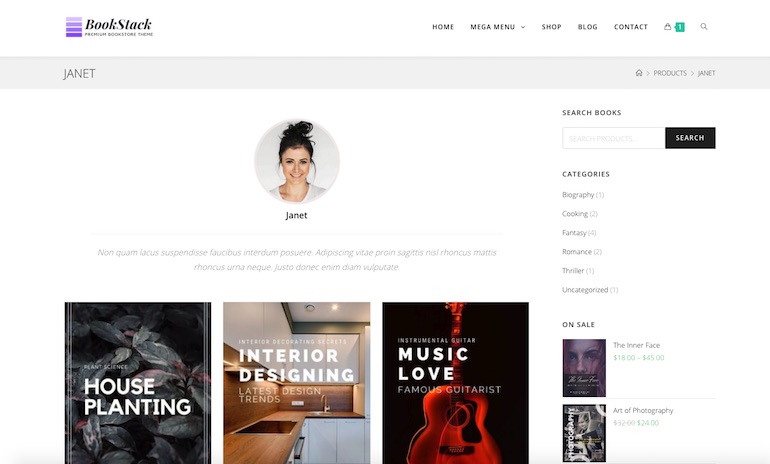770x464 pixels.
Task: Click the search magnifier icon in header
Action: [x=704, y=27]
